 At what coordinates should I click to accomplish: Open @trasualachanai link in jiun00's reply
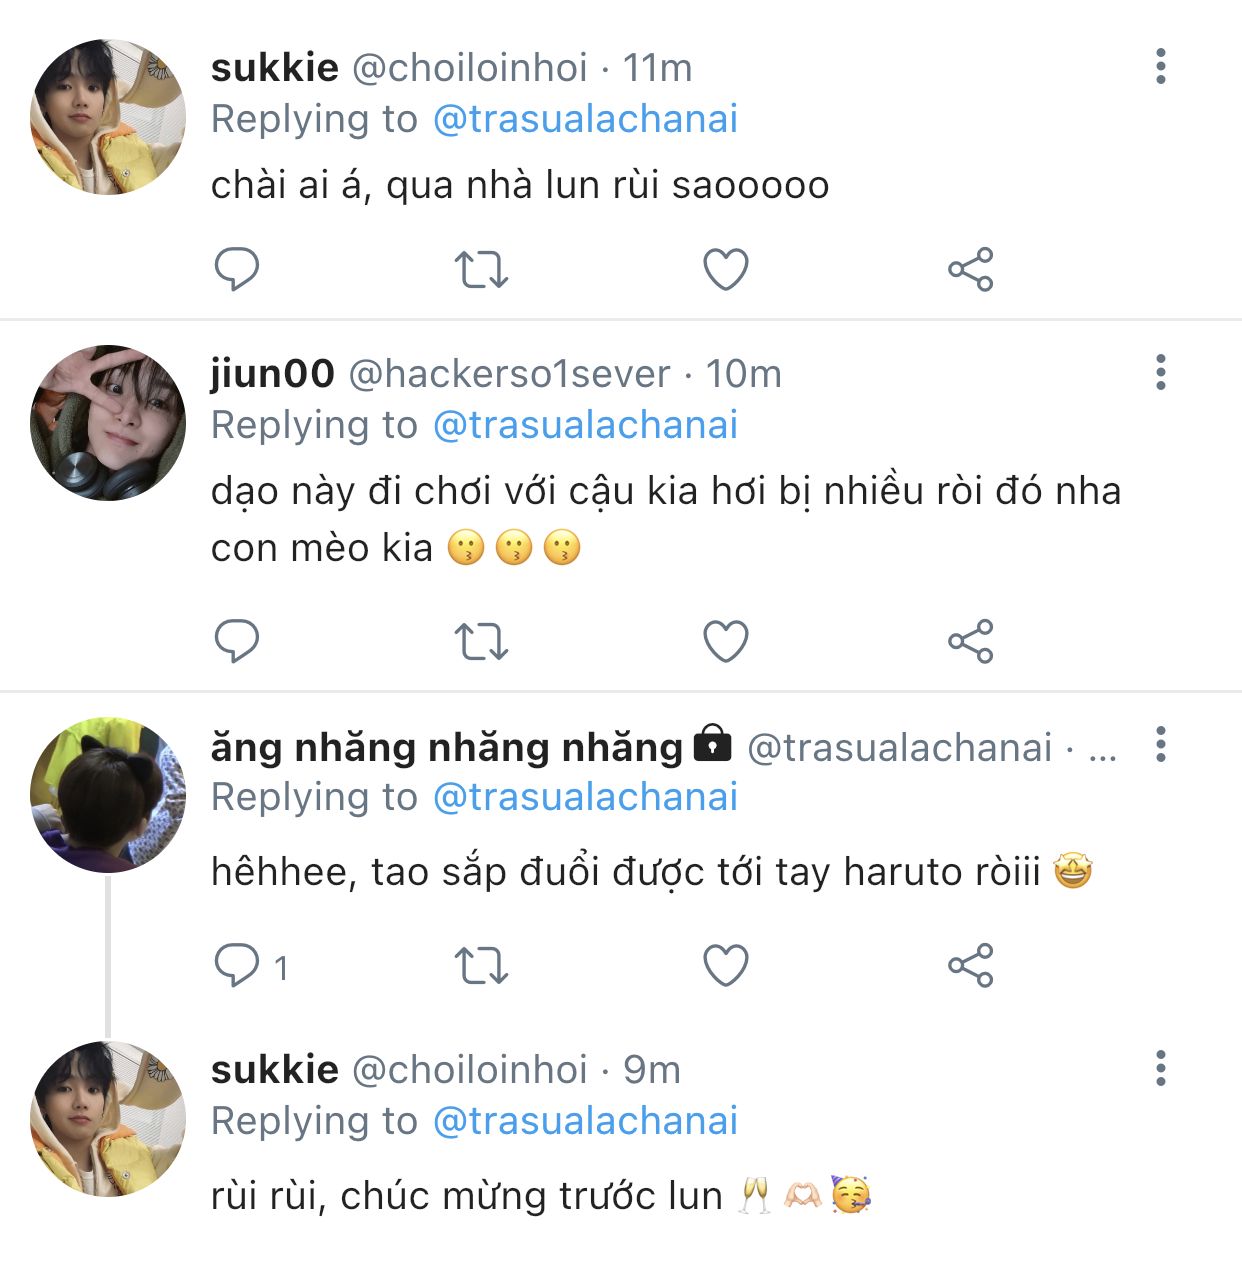click(585, 425)
